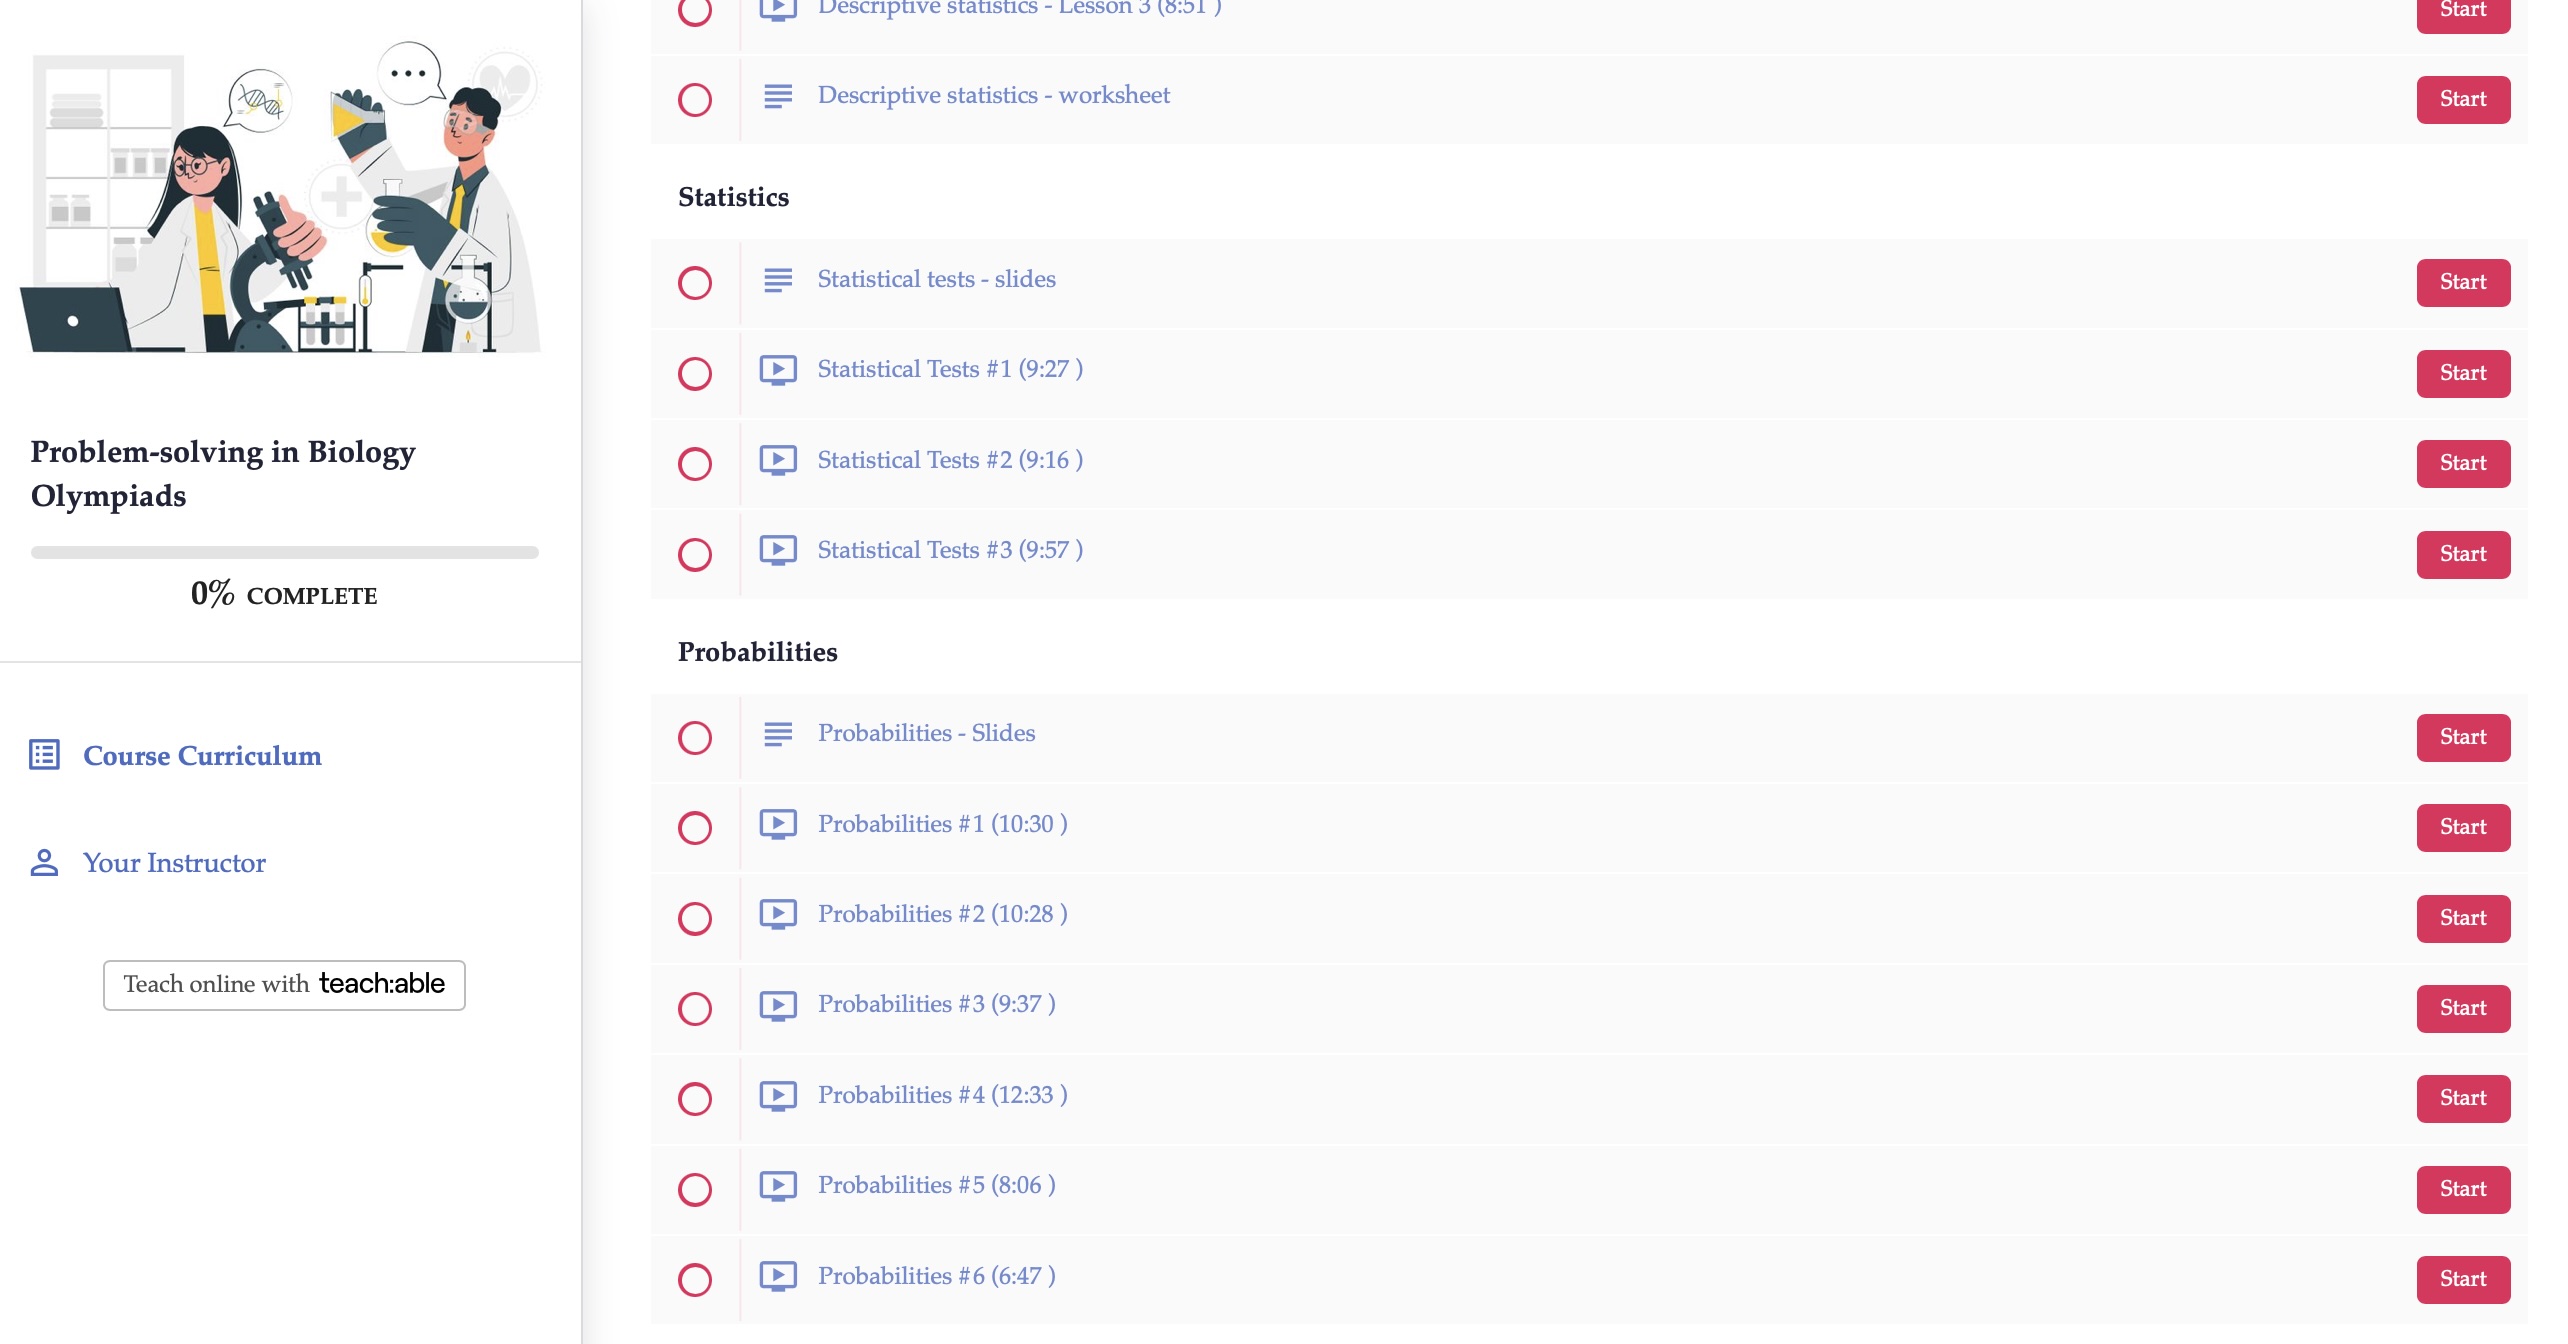This screenshot has width=2568, height=1344.
Task: Start the Probabilities #3 lesson
Action: click(x=2462, y=1008)
